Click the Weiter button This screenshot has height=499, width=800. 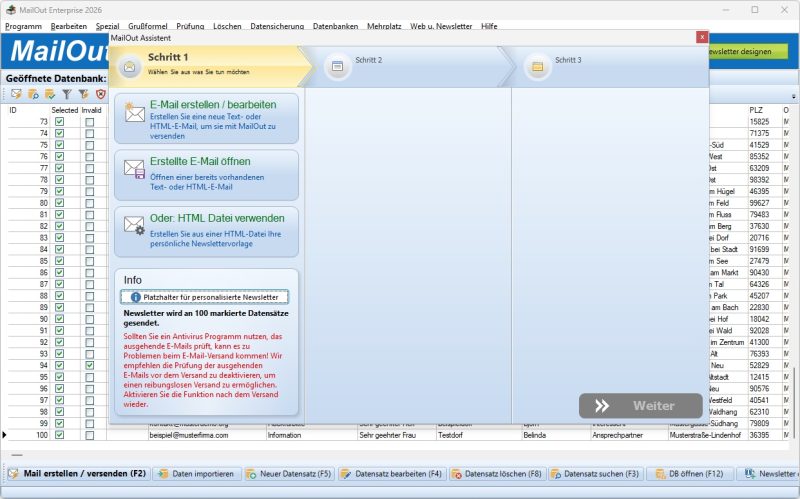pos(640,406)
